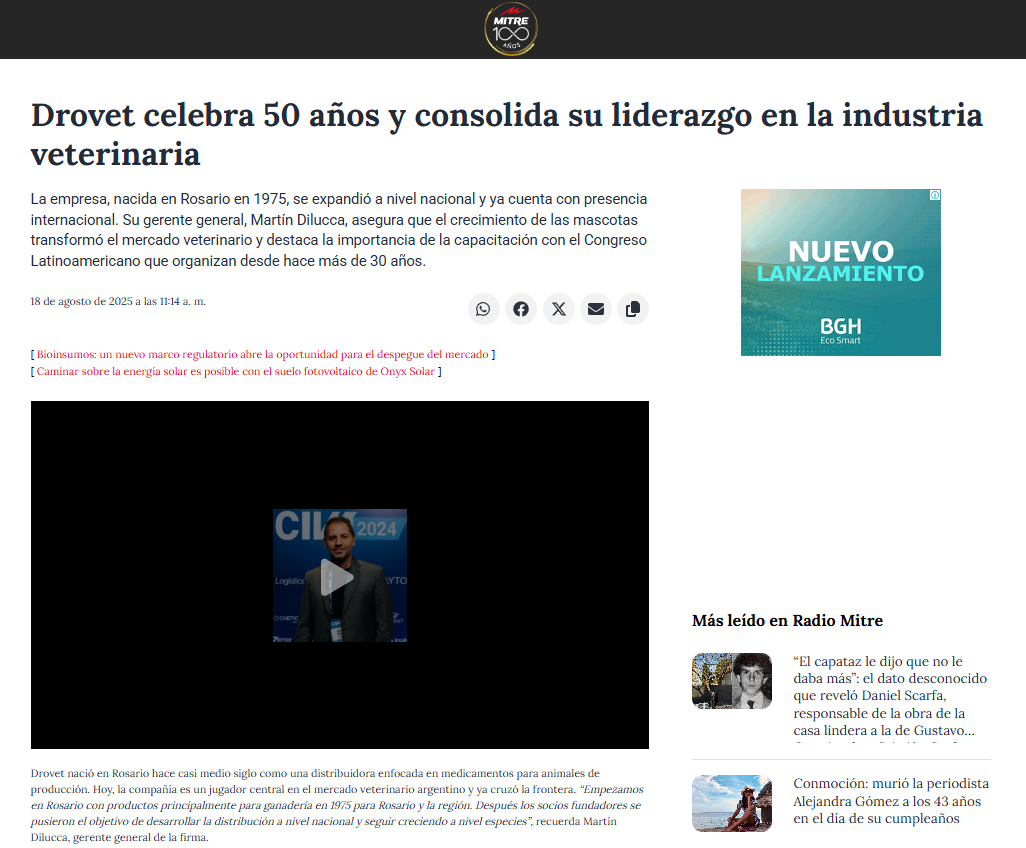Open the Alejandra Gómez story thumbnail
The width and height of the screenshot is (1026, 848).
(x=731, y=803)
